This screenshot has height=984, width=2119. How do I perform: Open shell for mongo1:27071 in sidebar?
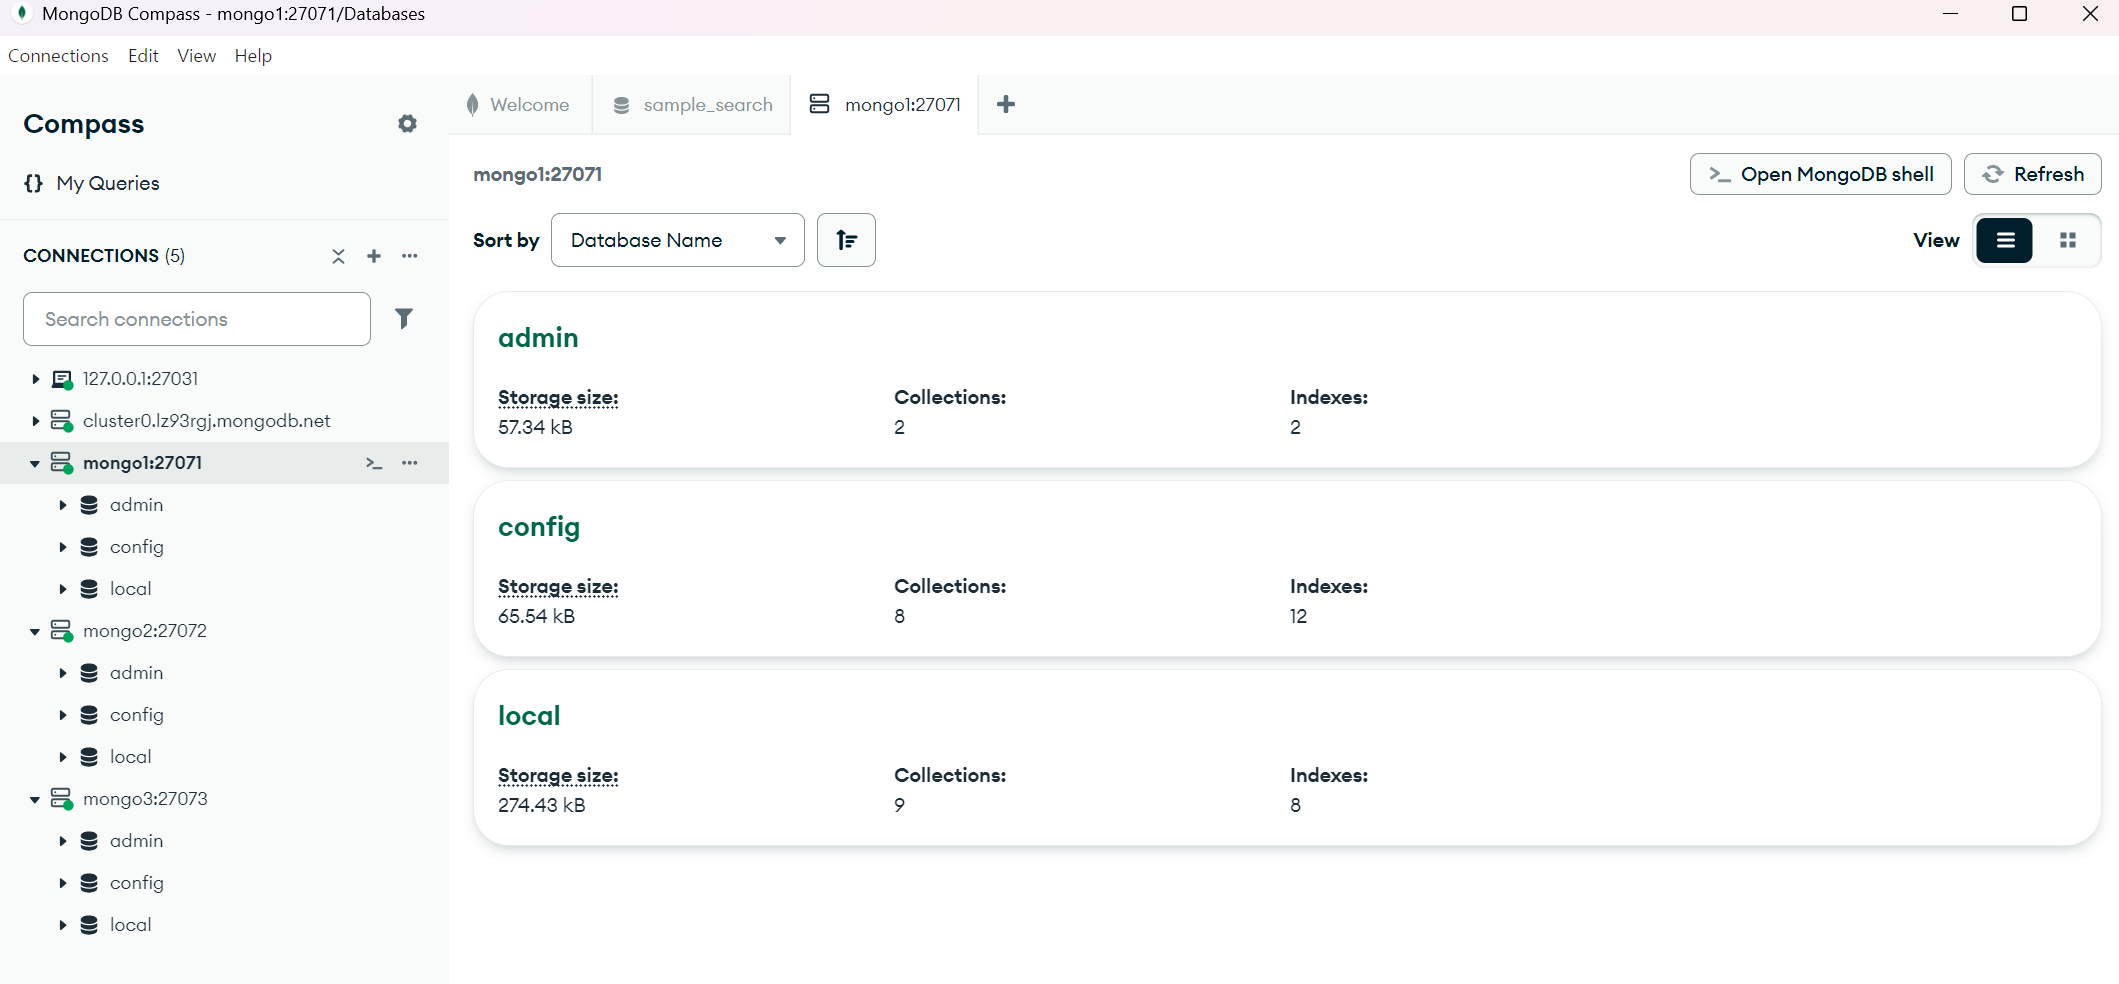point(374,463)
